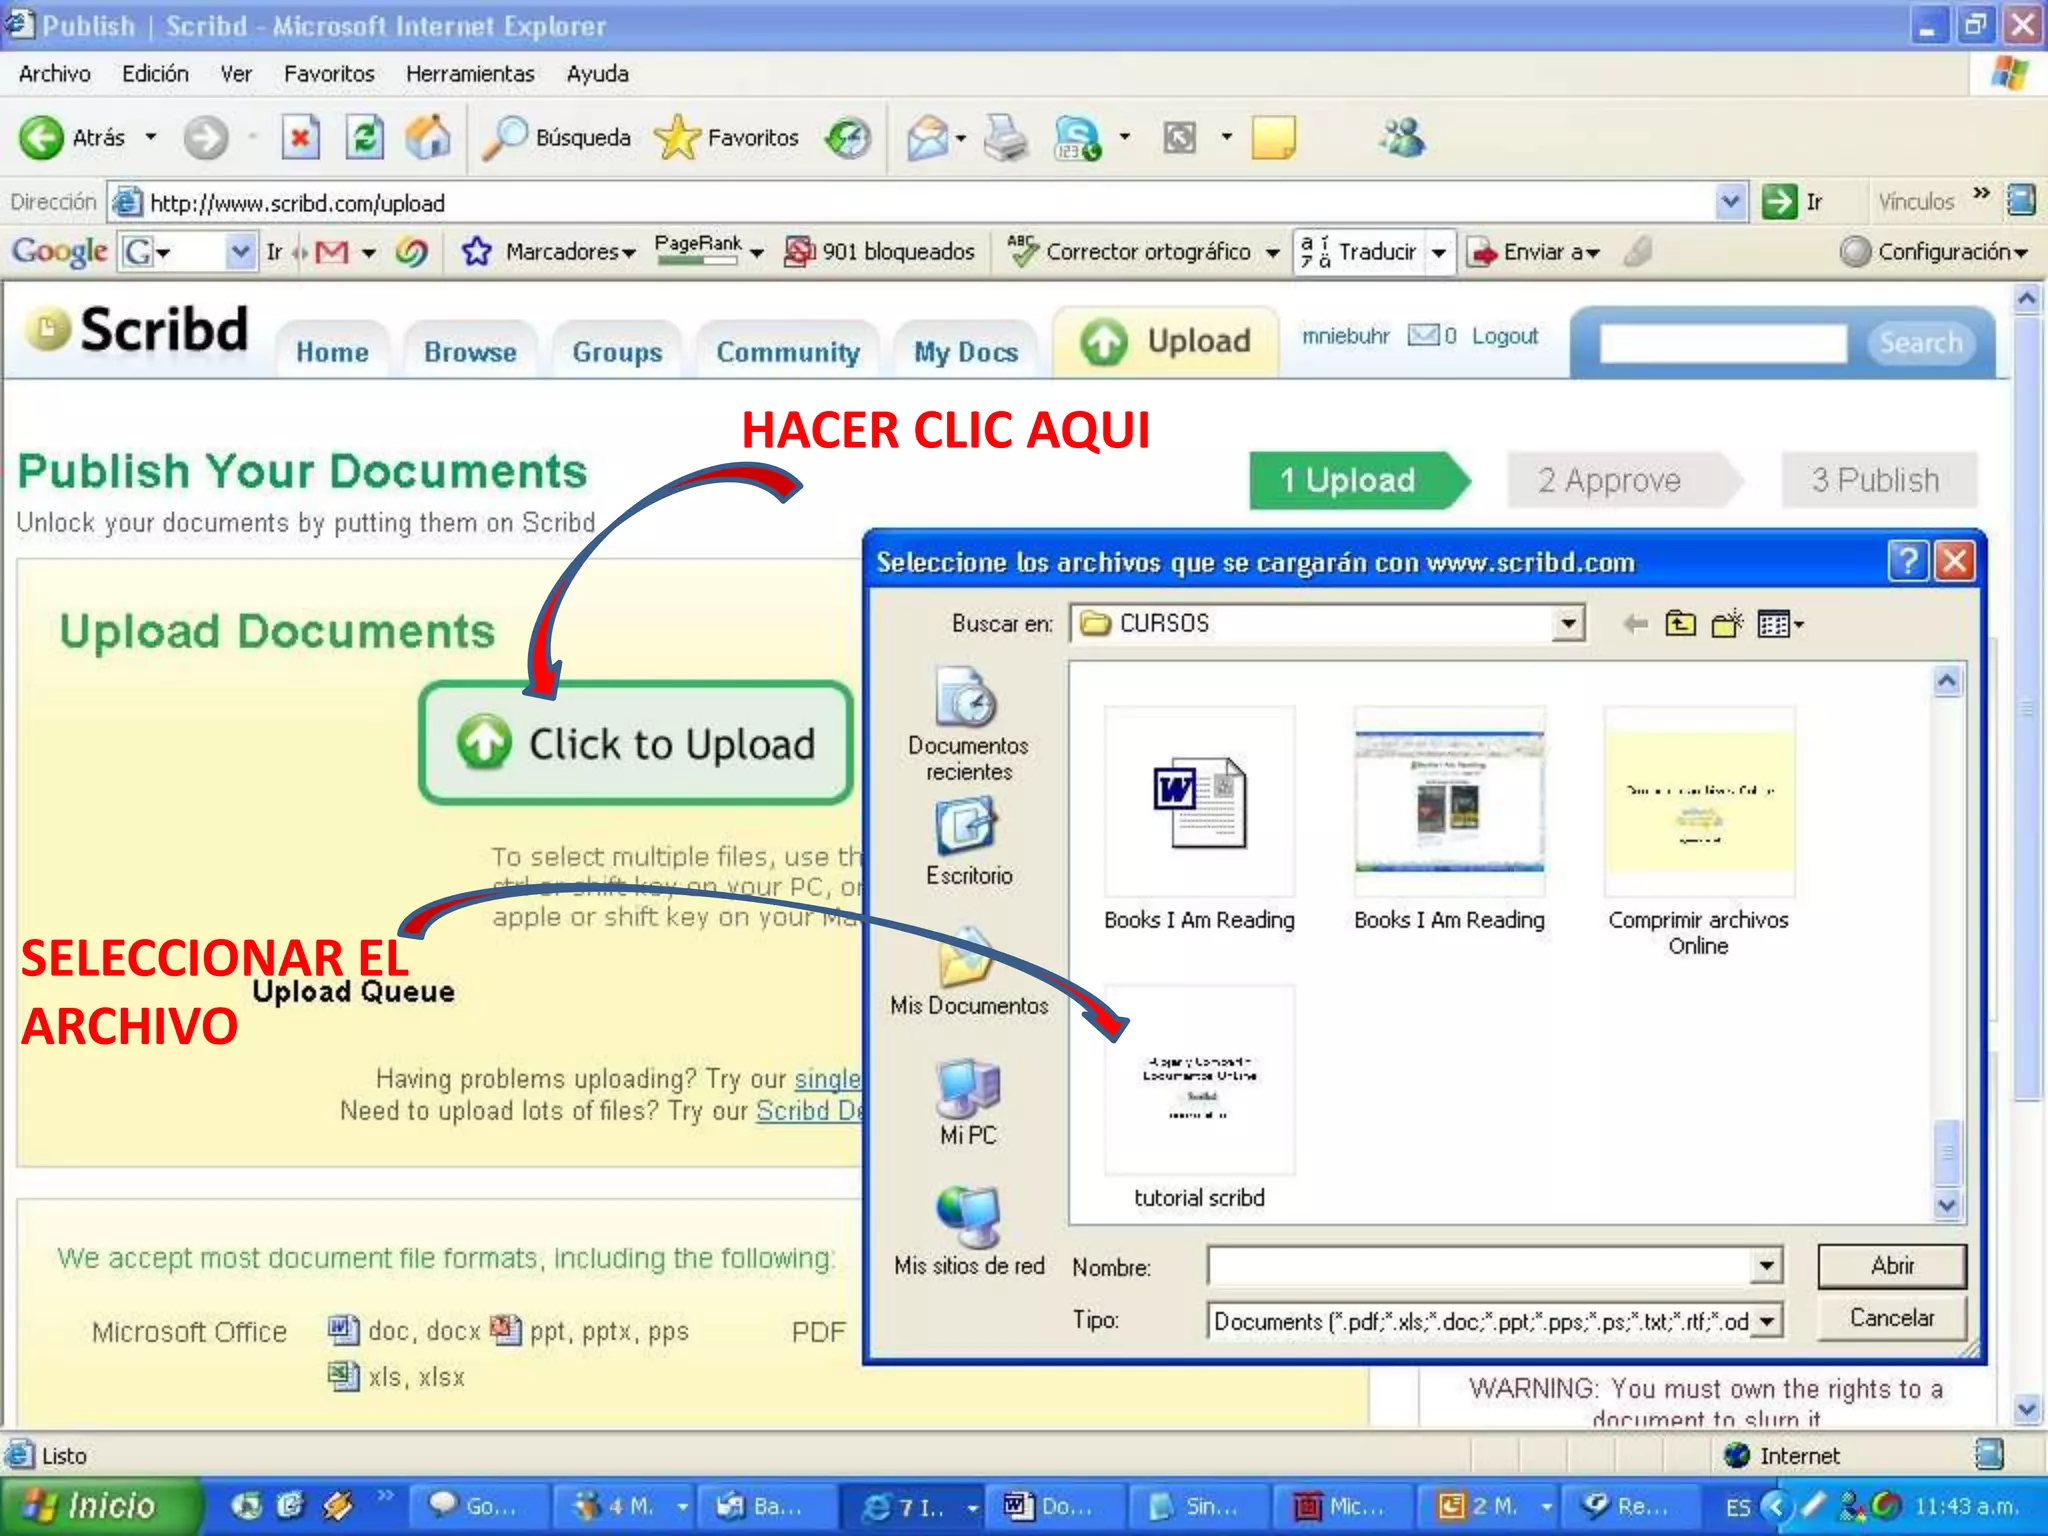Open the Herramientas menu
Viewport: 2048px width, 1536px height.
(470, 74)
